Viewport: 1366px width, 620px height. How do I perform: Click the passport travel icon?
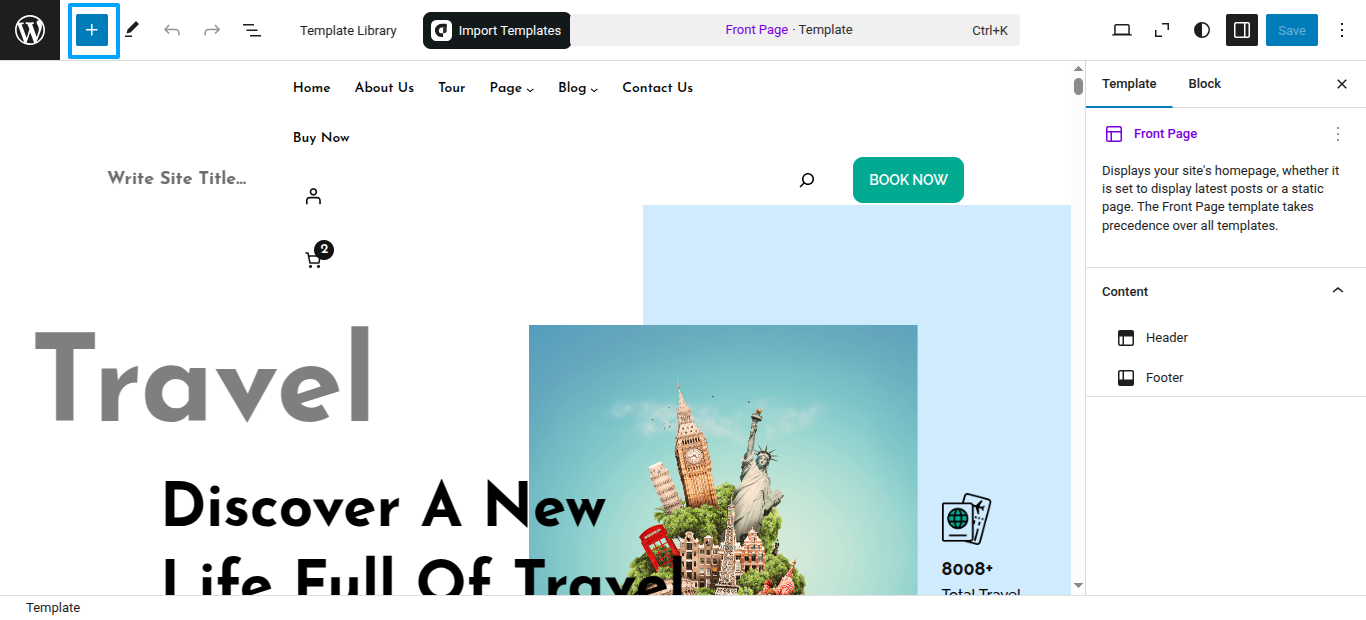[966, 519]
